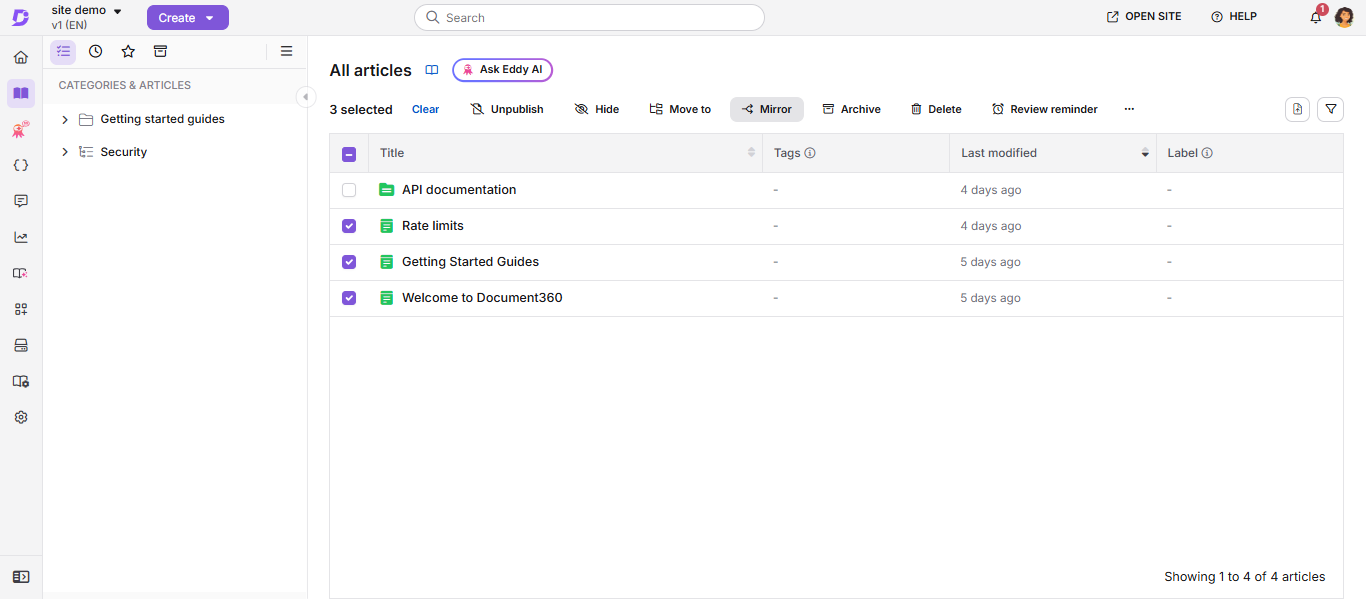Sort by the Title column arrows
The height and width of the screenshot is (599, 1366).
pos(752,153)
